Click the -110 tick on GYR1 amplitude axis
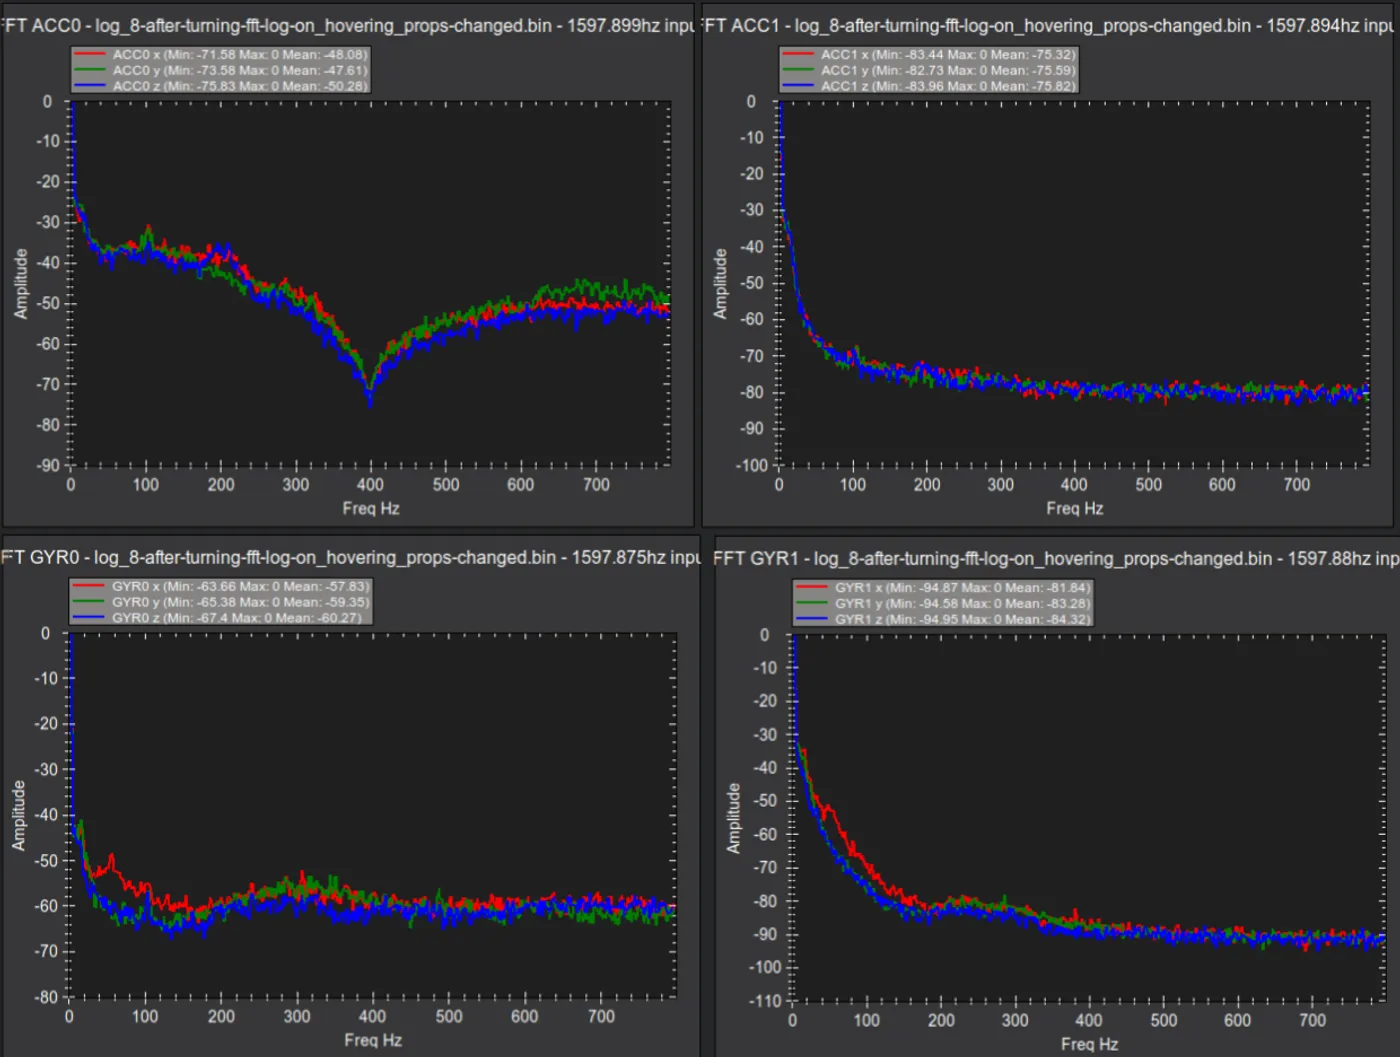The height and width of the screenshot is (1057, 1400). click(x=766, y=1001)
